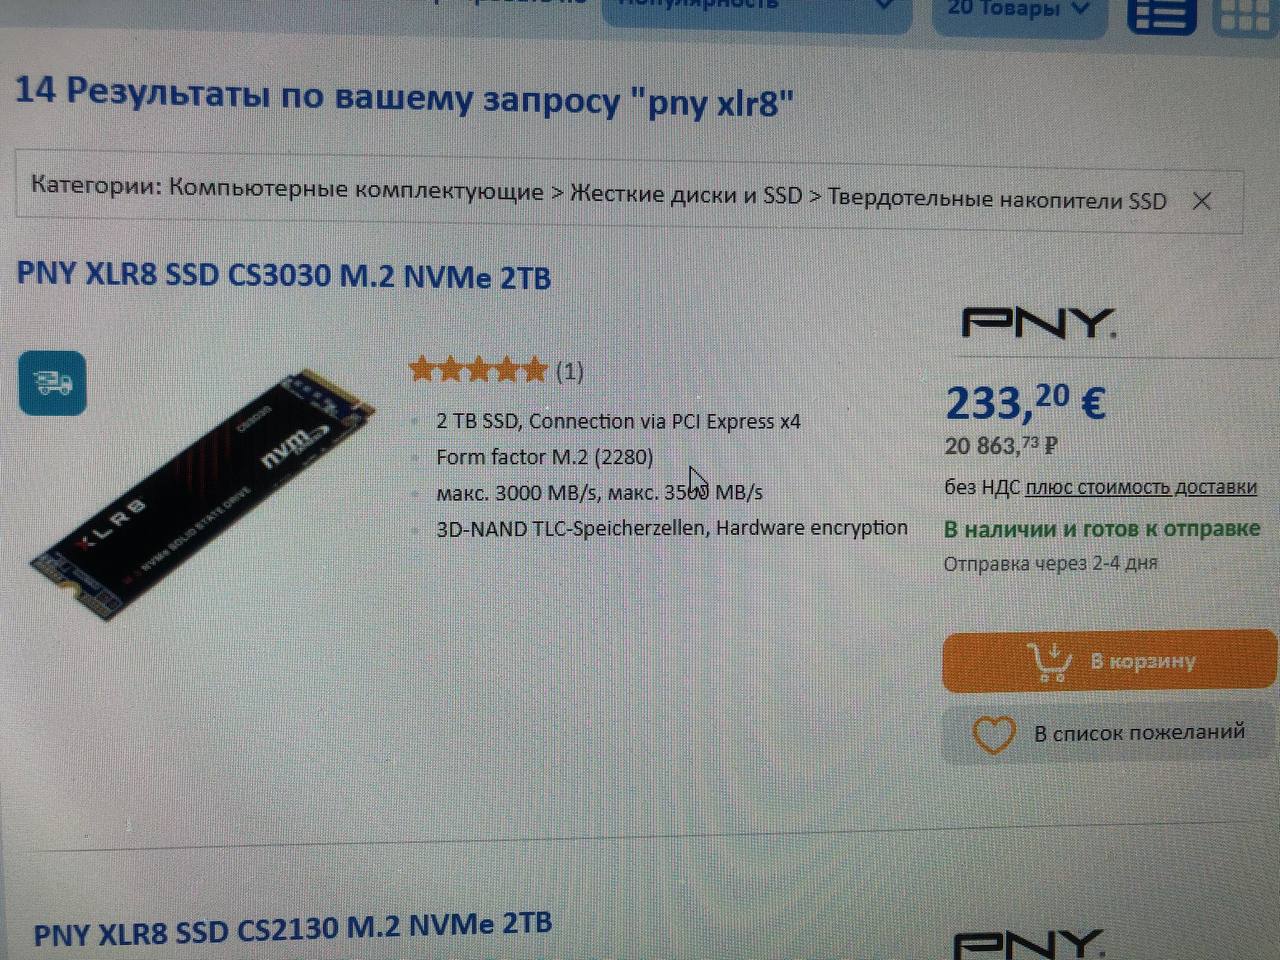Click the PNY brand logo

[x=1039, y=323]
